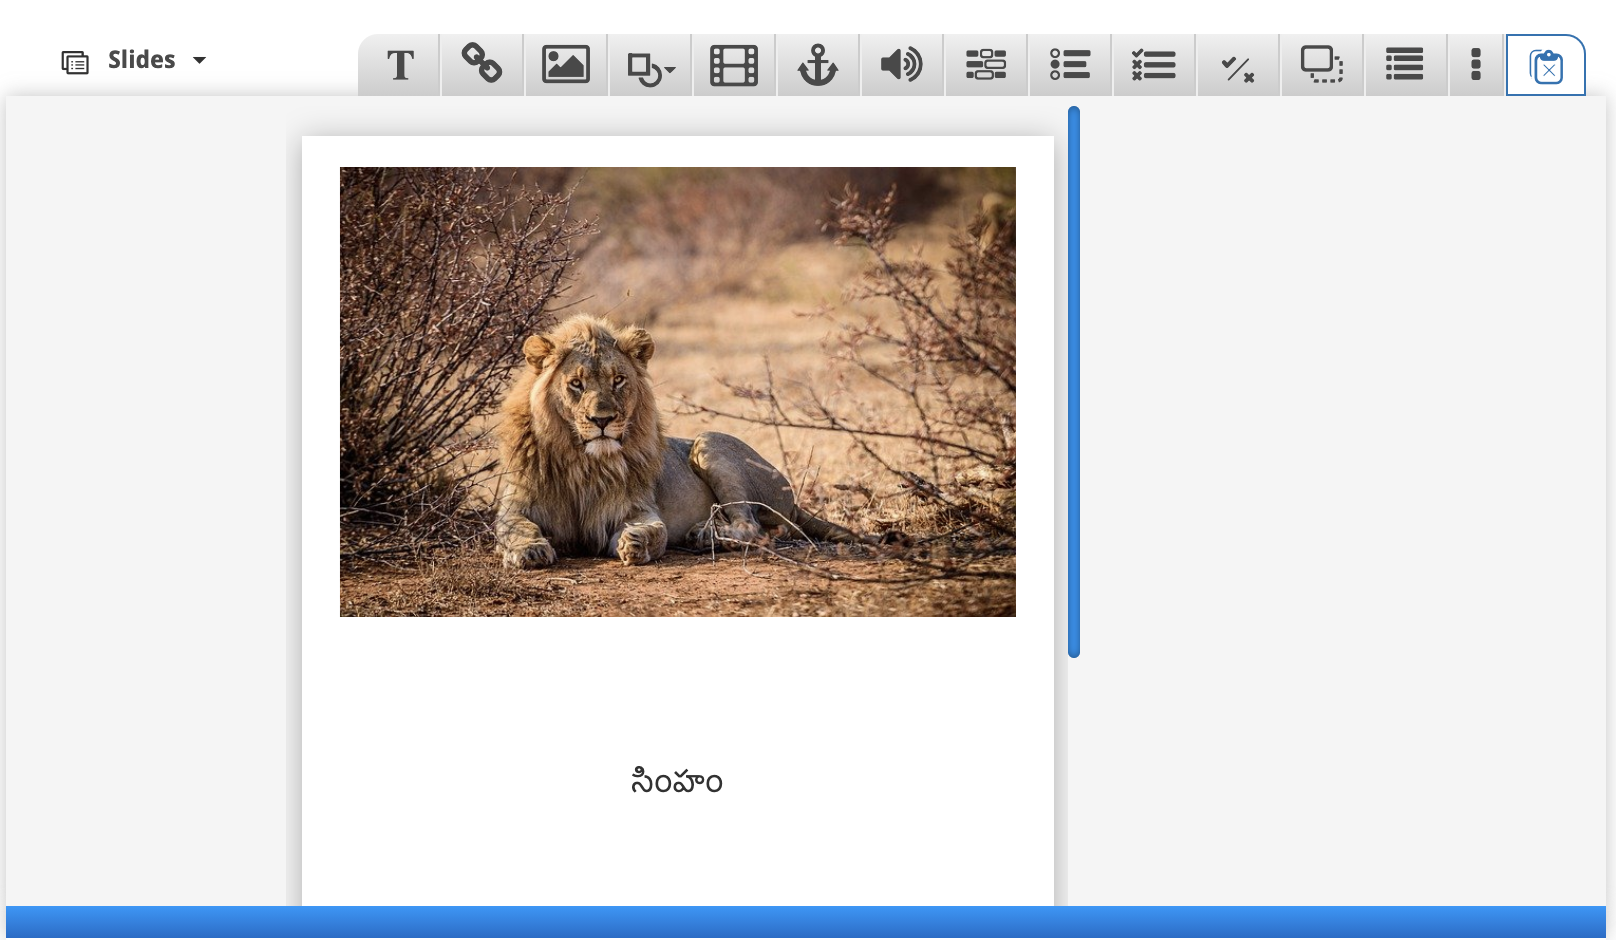Viewport: 1616px width, 940px height.
Task: Add a True/False question
Action: (1238, 65)
